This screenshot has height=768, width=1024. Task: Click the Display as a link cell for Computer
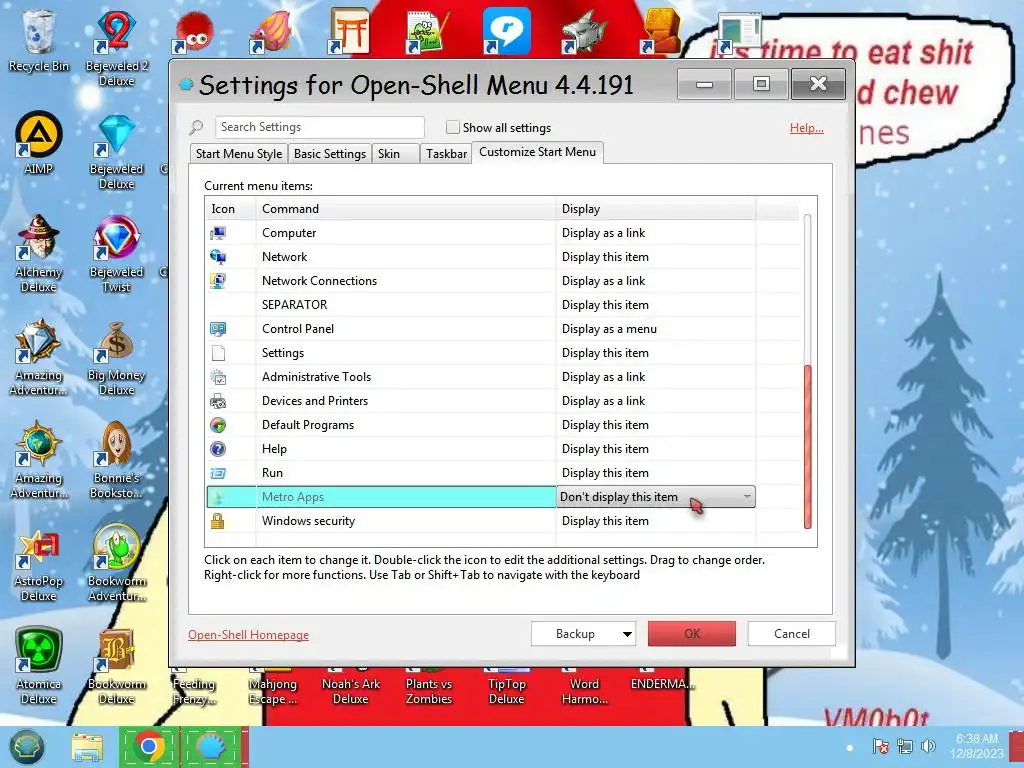click(656, 233)
